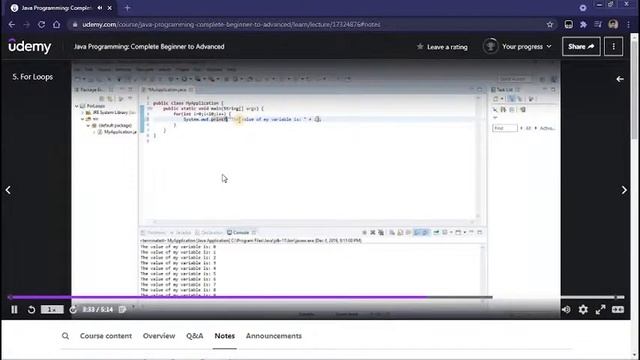640x360 pixels.
Task: Click the trophy progress icon
Action: coord(490,46)
